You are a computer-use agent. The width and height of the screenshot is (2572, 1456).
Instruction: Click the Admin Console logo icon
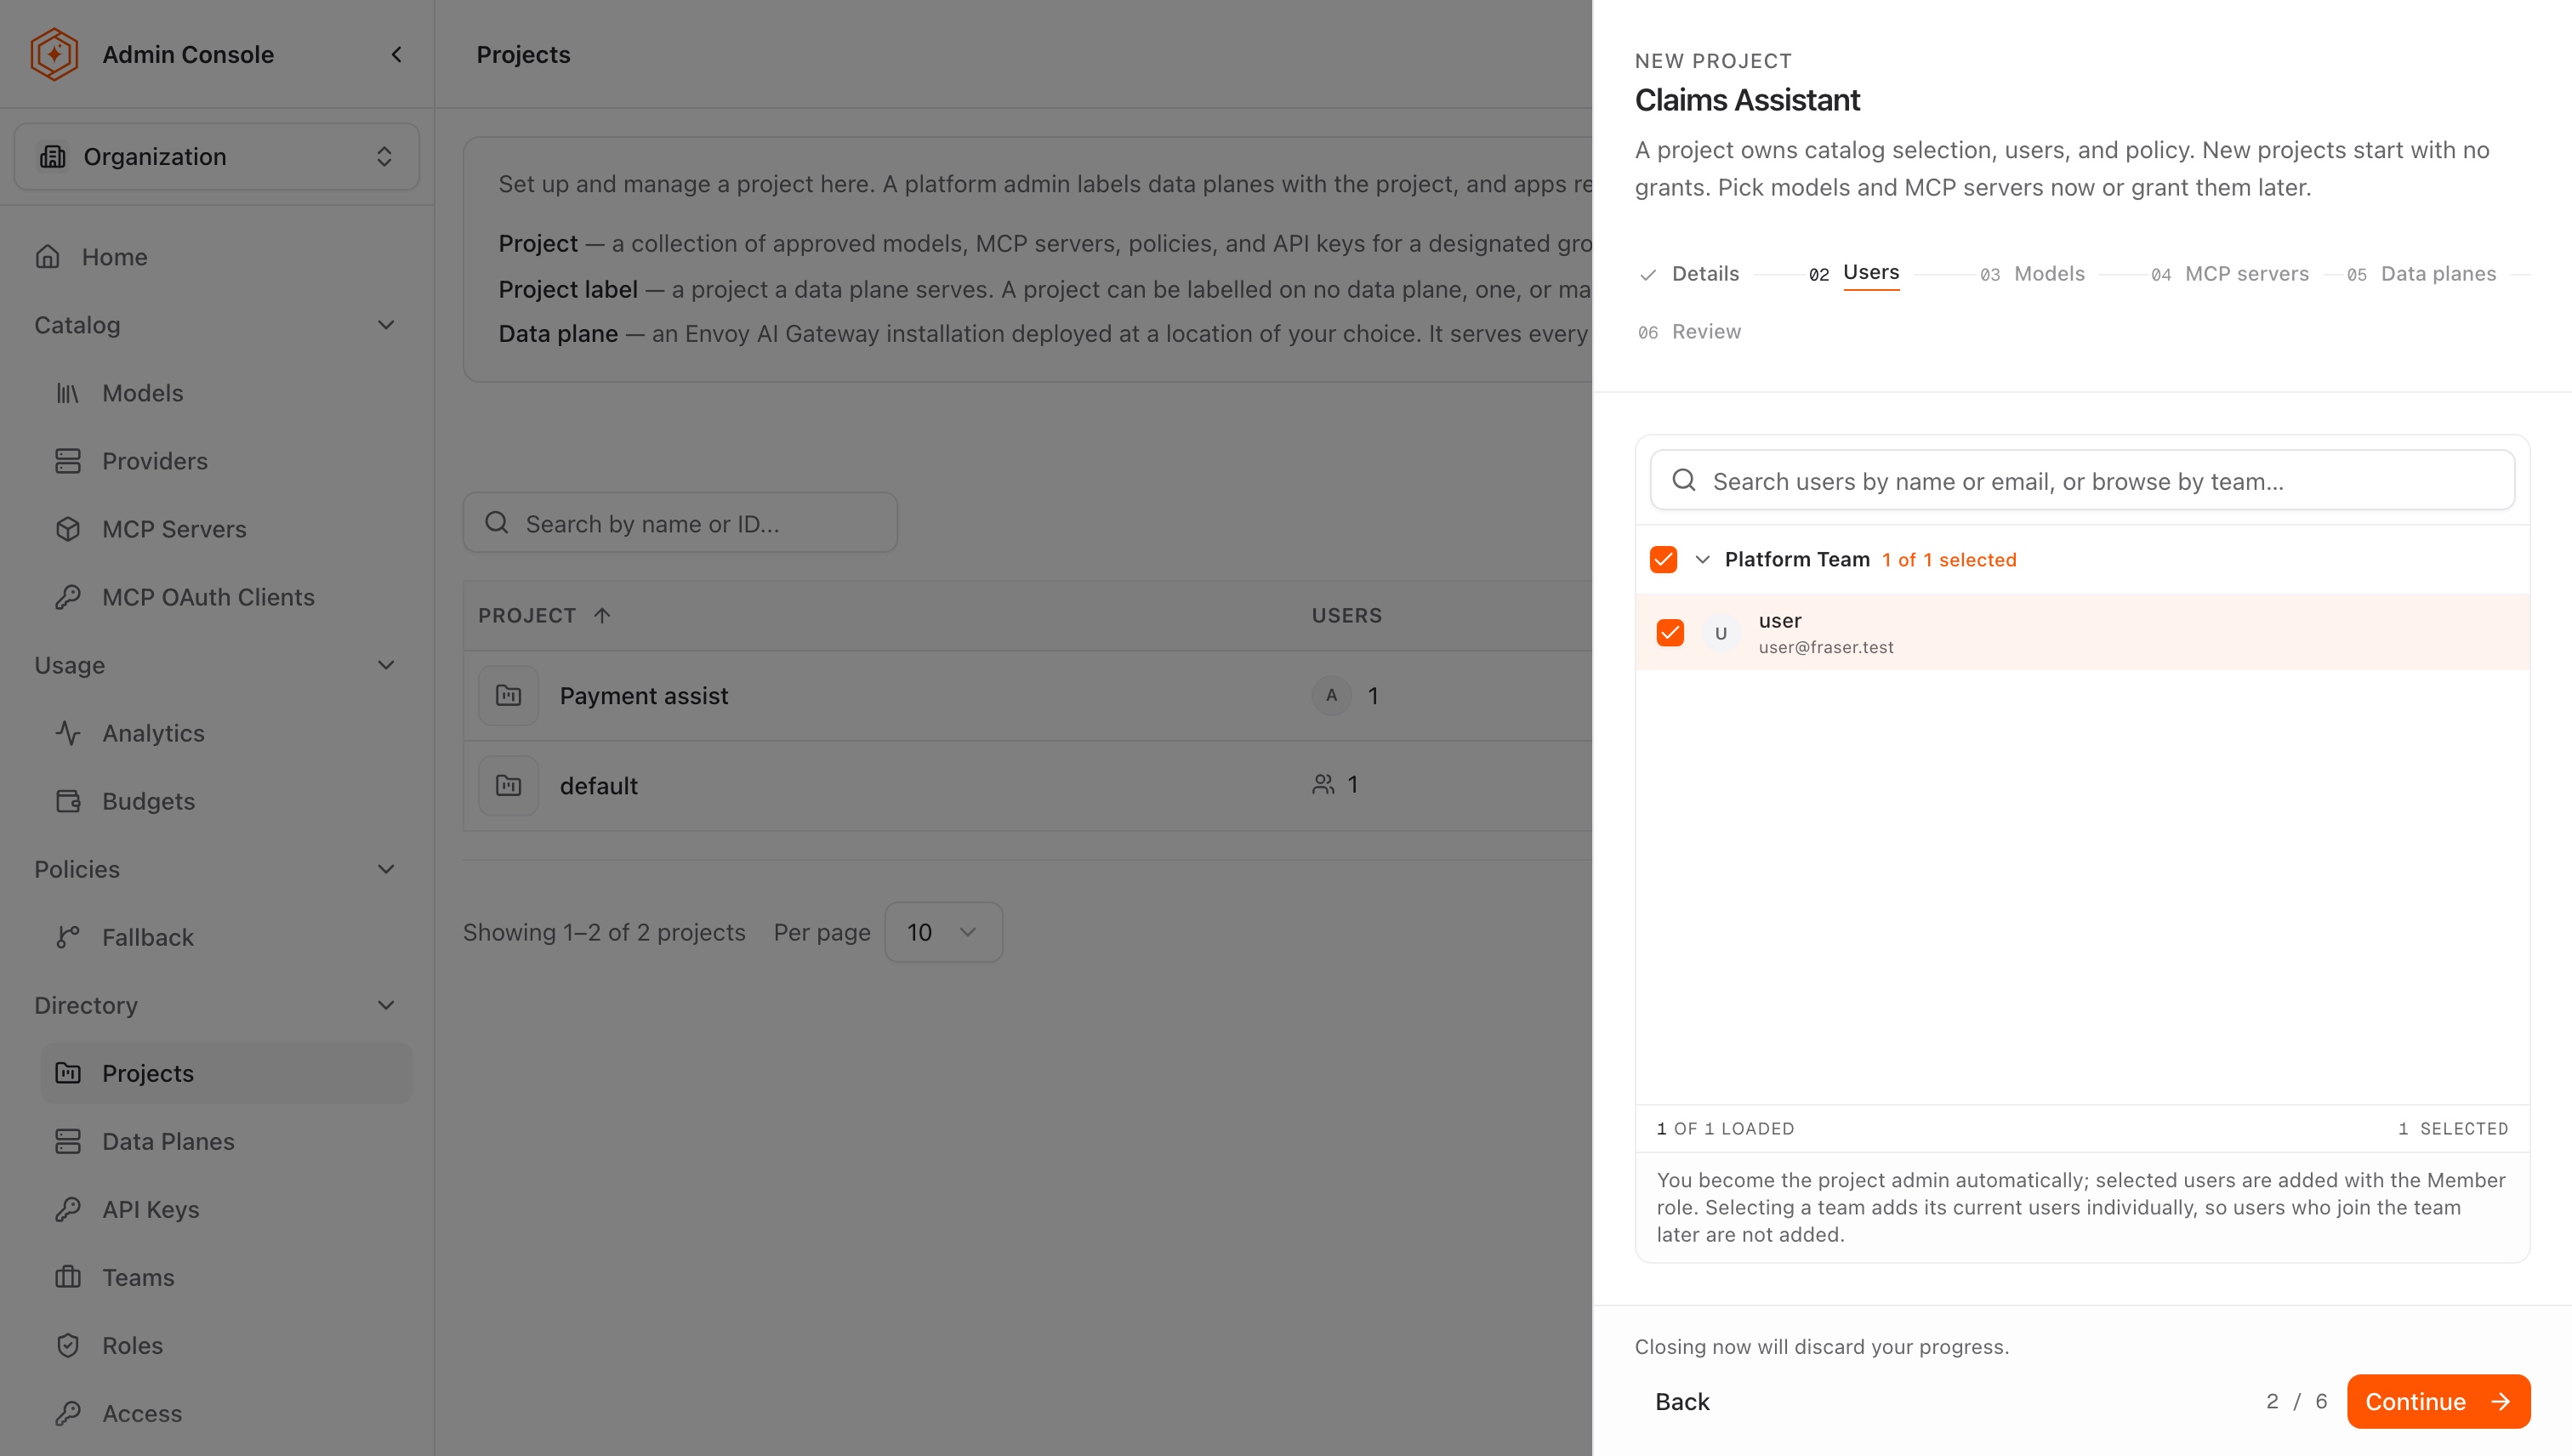[54, 54]
